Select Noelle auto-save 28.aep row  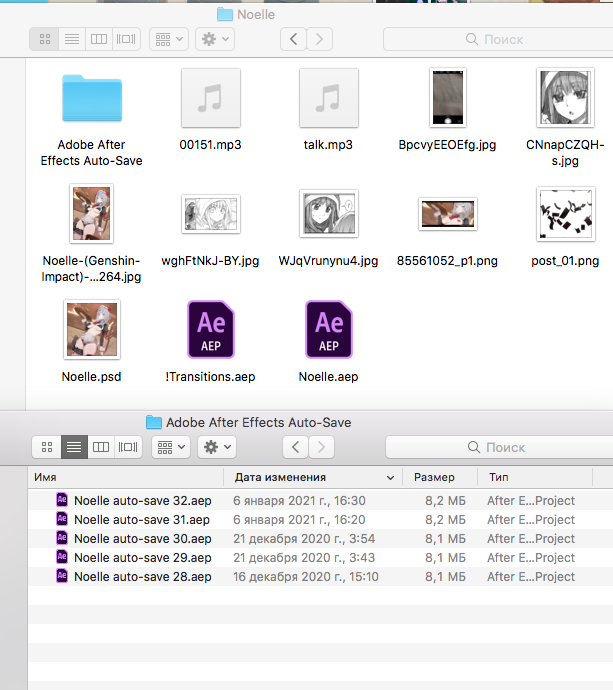pos(320,576)
